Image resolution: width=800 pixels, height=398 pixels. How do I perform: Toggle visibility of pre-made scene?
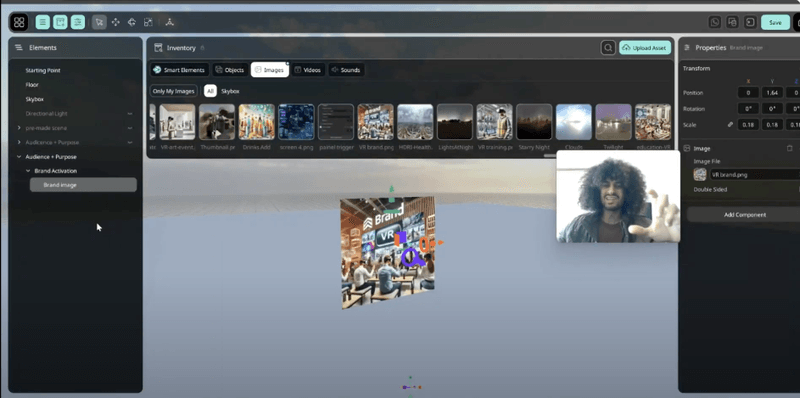130,128
